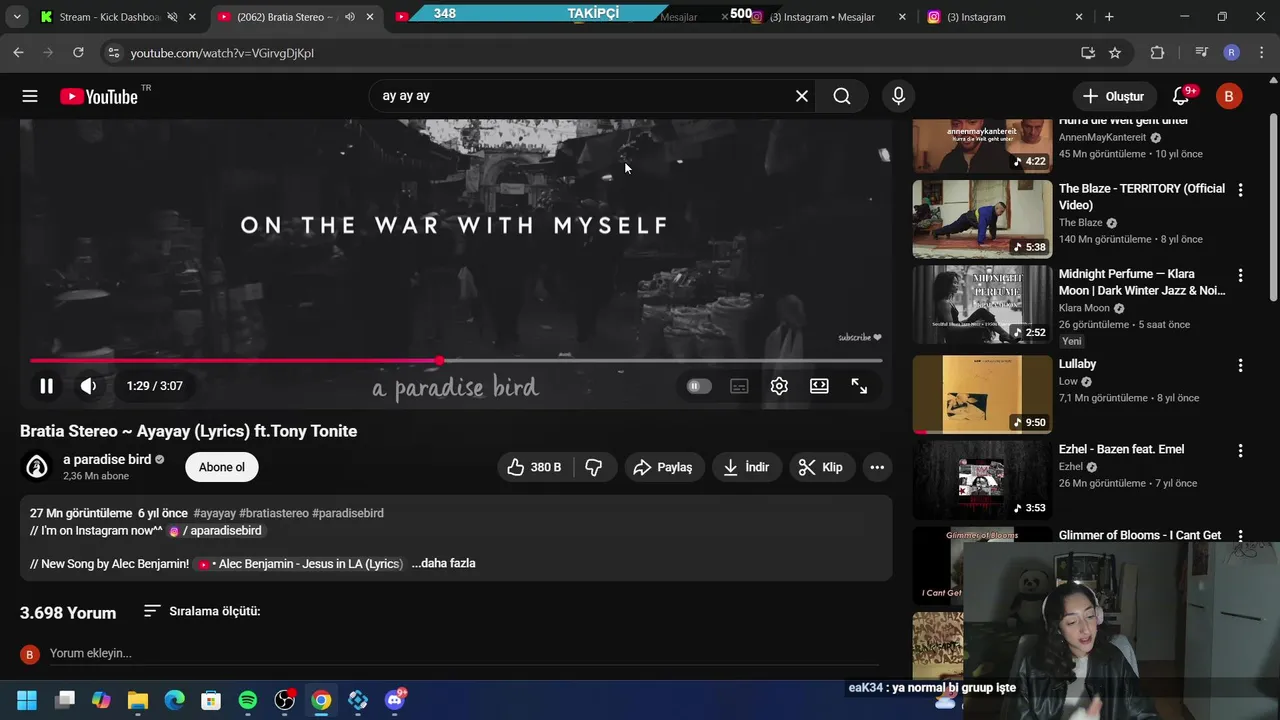
Task: Mute the video with the speaker icon
Action: tap(89, 386)
